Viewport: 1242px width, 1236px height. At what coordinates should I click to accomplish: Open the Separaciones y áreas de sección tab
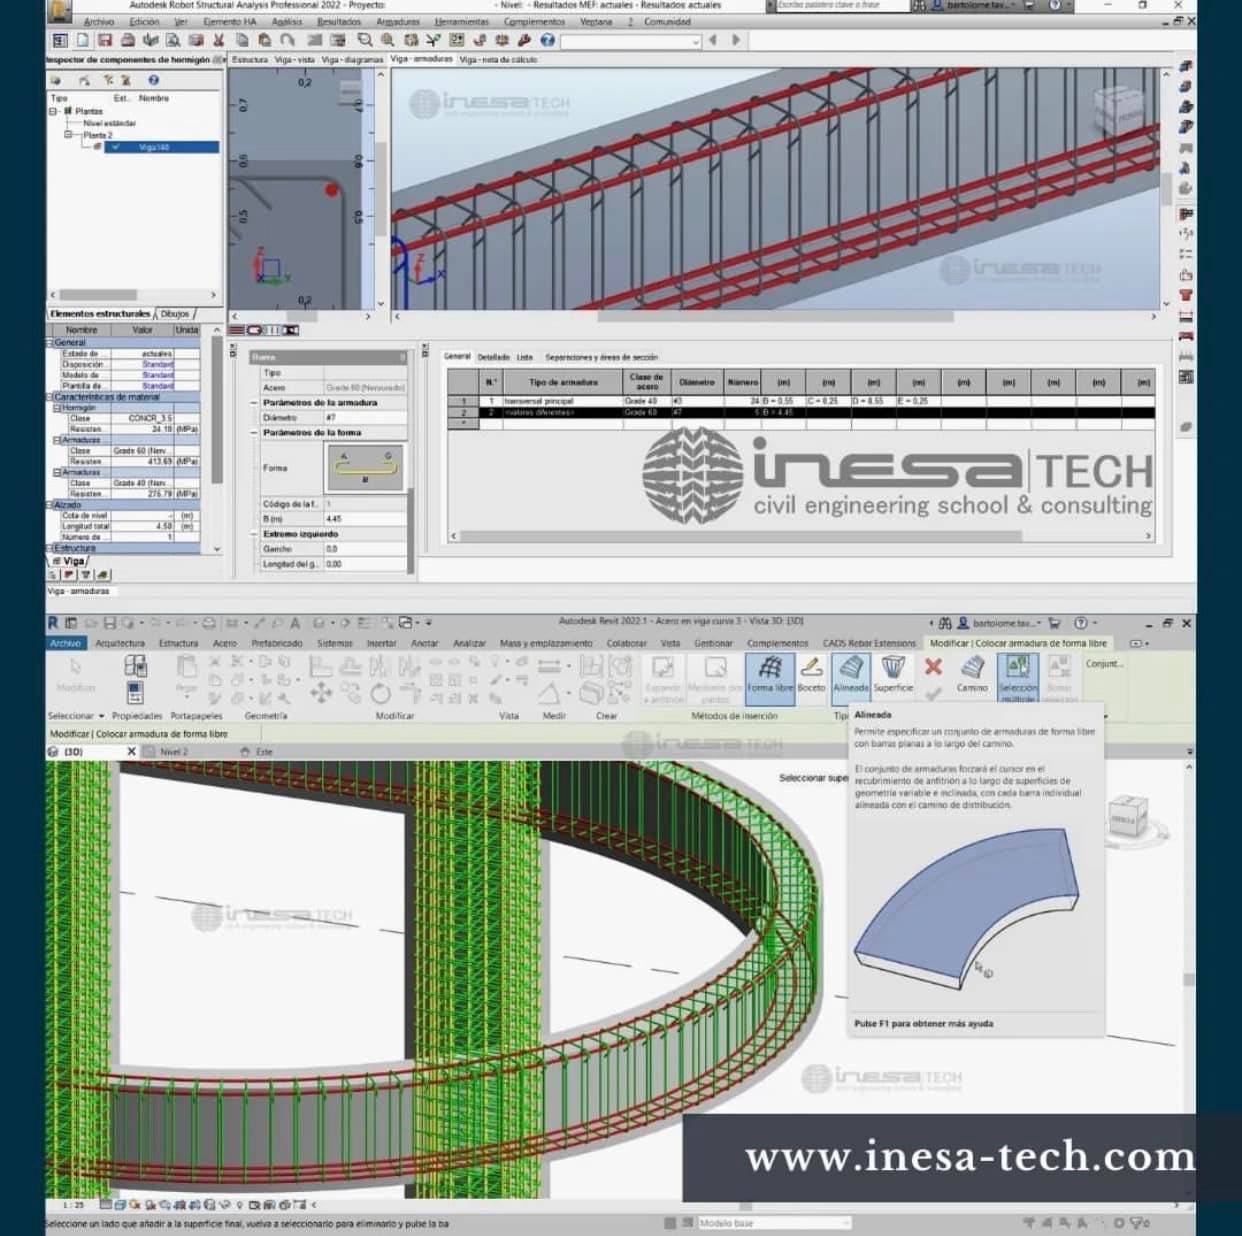click(601, 357)
